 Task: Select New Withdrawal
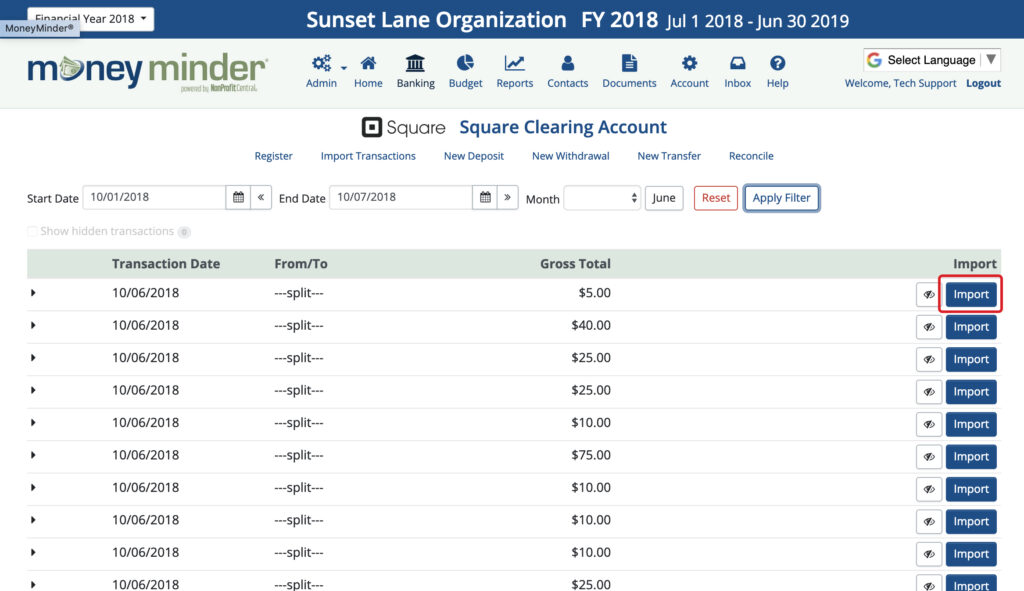coord(570,156)
